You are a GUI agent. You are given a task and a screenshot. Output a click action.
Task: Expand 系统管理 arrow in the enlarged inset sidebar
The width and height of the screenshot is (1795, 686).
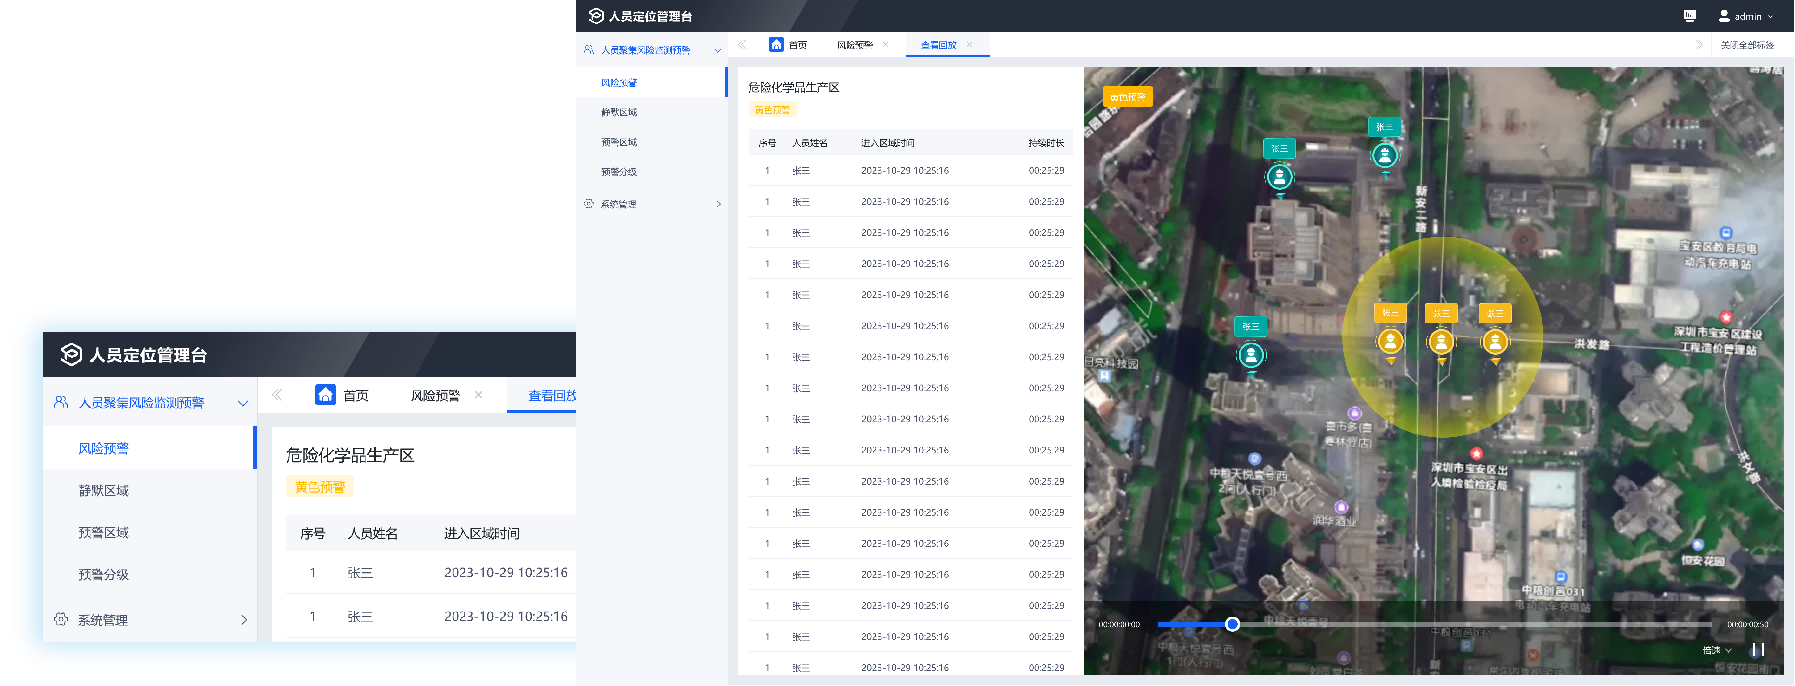tap(244, 620)
